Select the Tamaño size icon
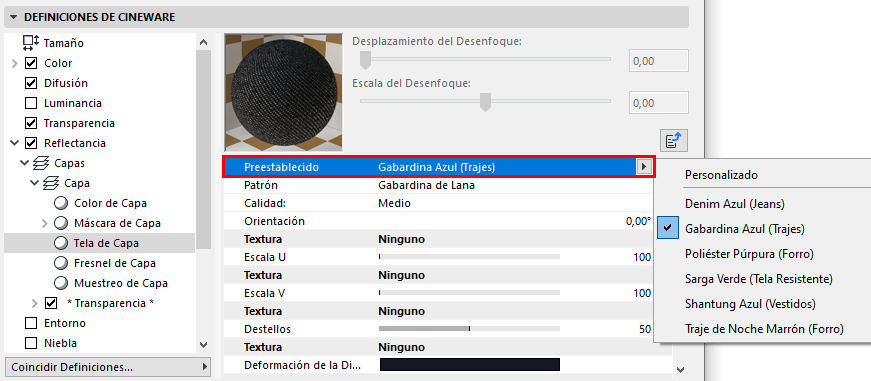The width and height of the screenshot is (871, 381). point(31,43)
